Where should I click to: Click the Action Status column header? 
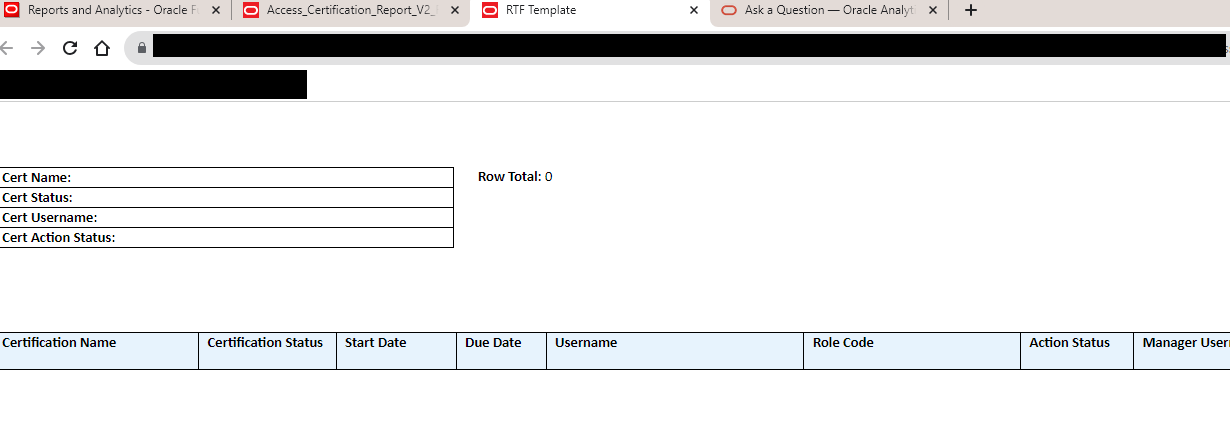click(1077, 351)
